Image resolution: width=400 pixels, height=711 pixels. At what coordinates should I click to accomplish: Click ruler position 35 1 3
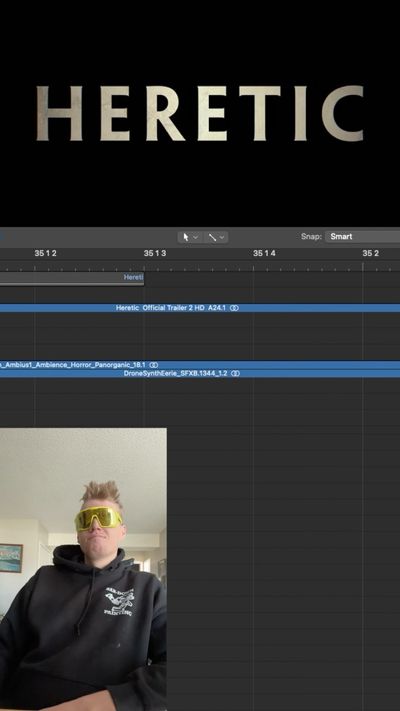click(155, 253)
